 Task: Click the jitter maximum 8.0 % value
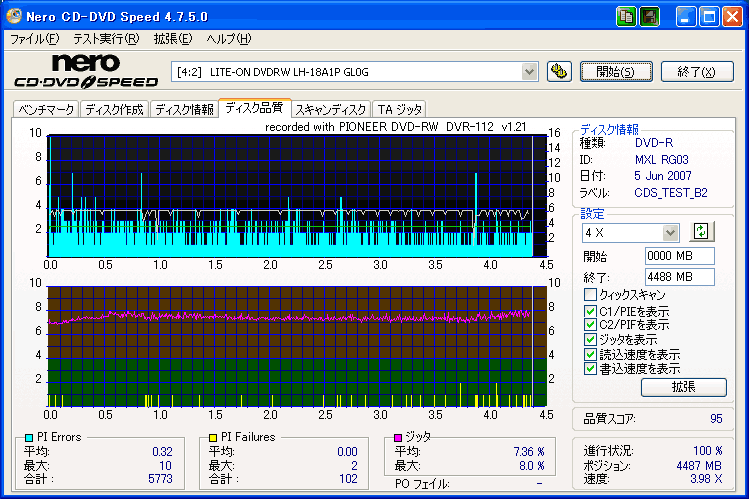point(532,466)
